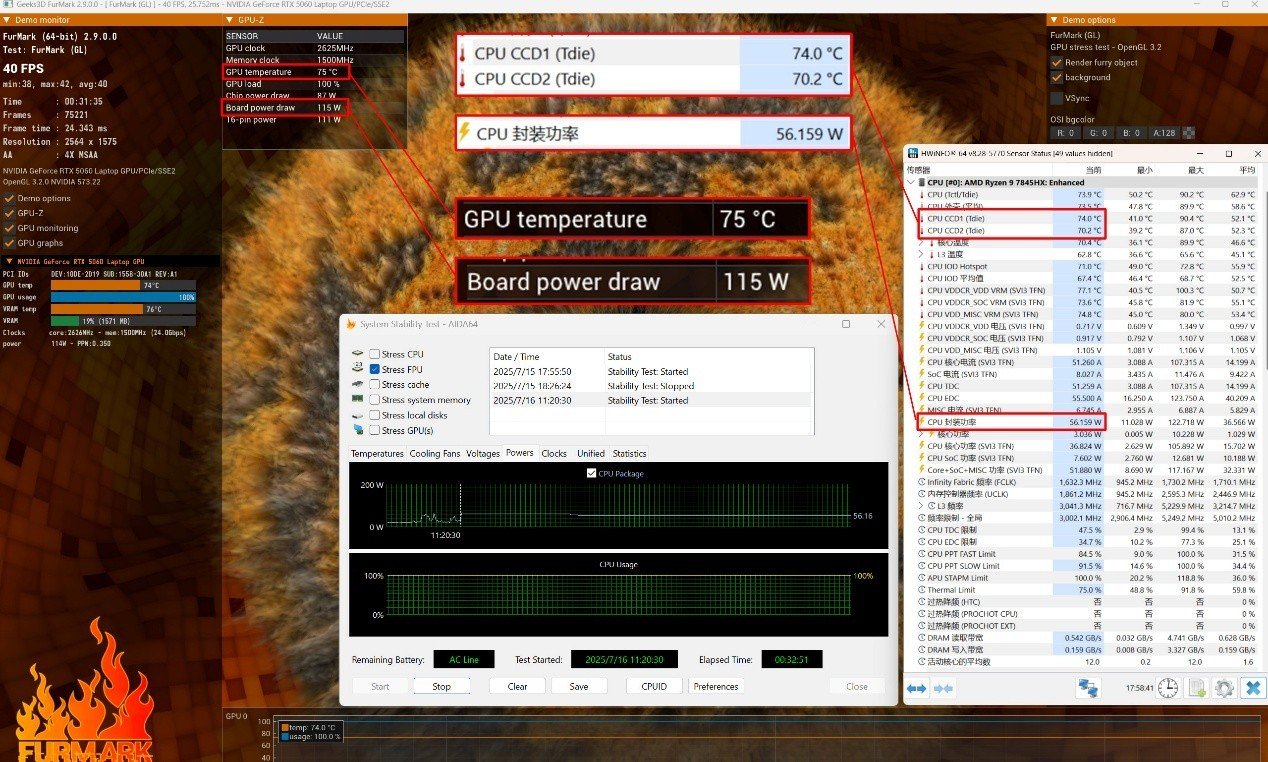Screen dimensions: 1268x762
Task: Click the HWiNFO network monitors icon
Action: pos(1087,688)
